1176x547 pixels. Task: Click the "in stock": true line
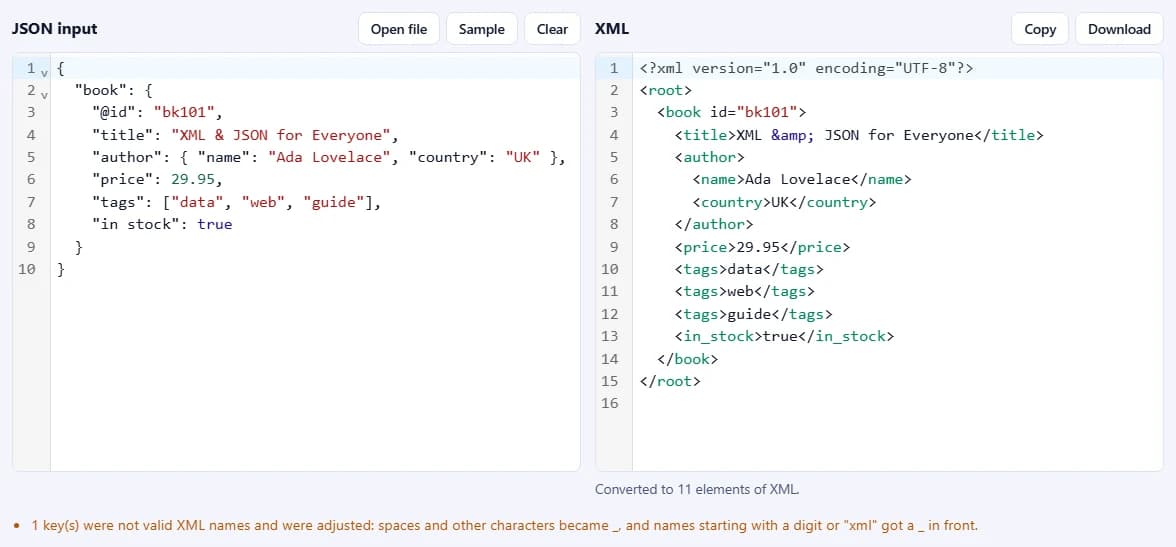[162, 224]
